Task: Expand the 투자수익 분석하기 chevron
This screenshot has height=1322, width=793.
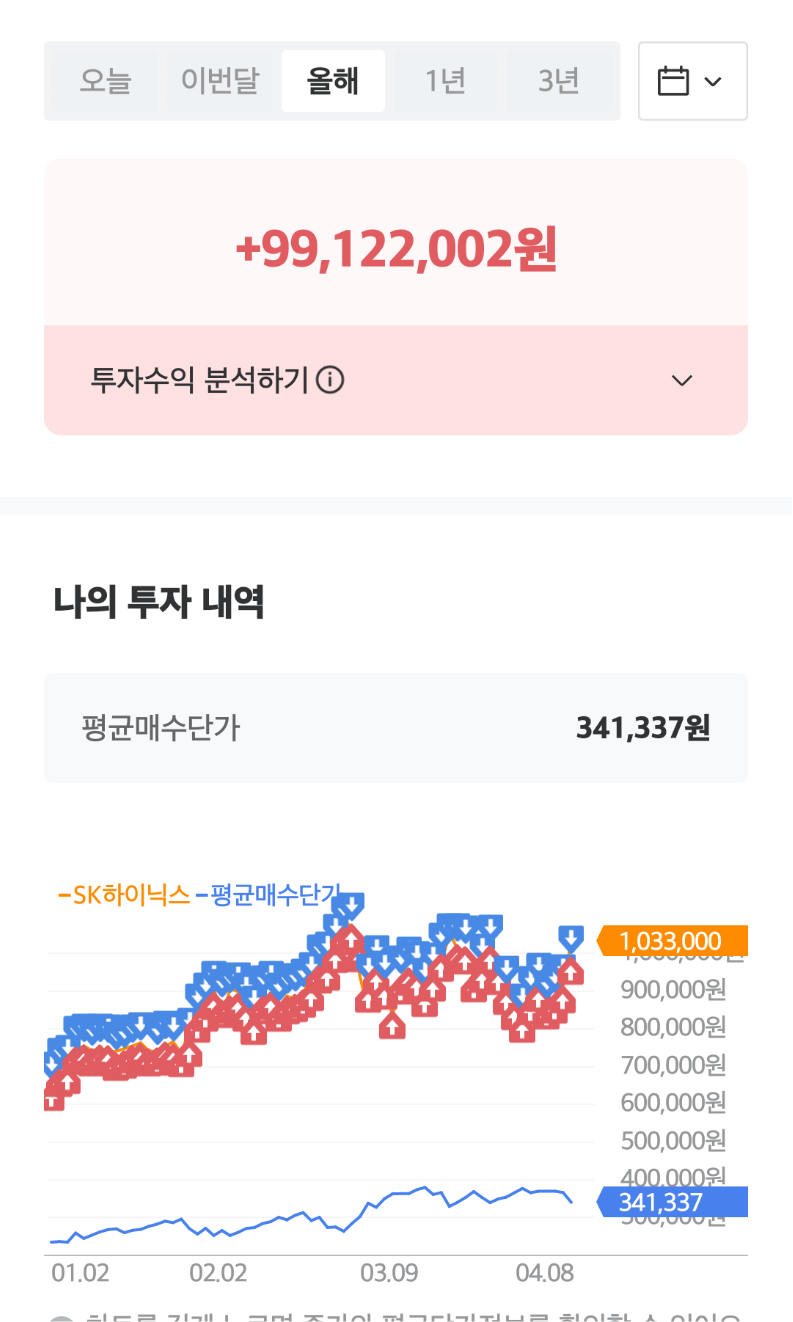Action: (x=682, y=380)
